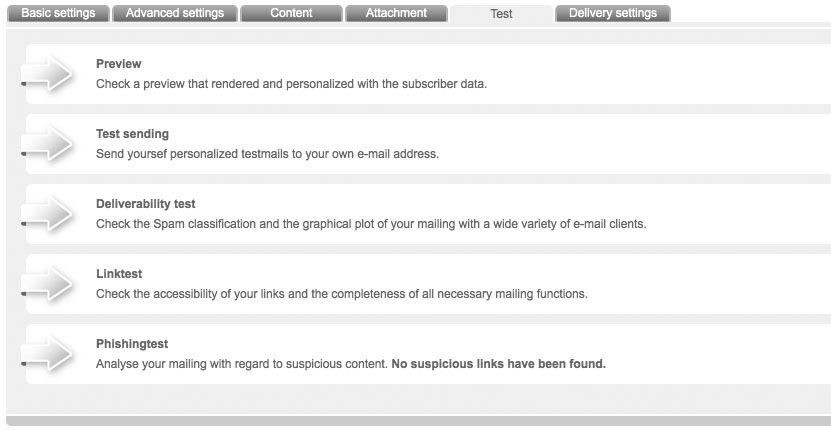
Task: Go to the Content tab
Action: [291, 13]
